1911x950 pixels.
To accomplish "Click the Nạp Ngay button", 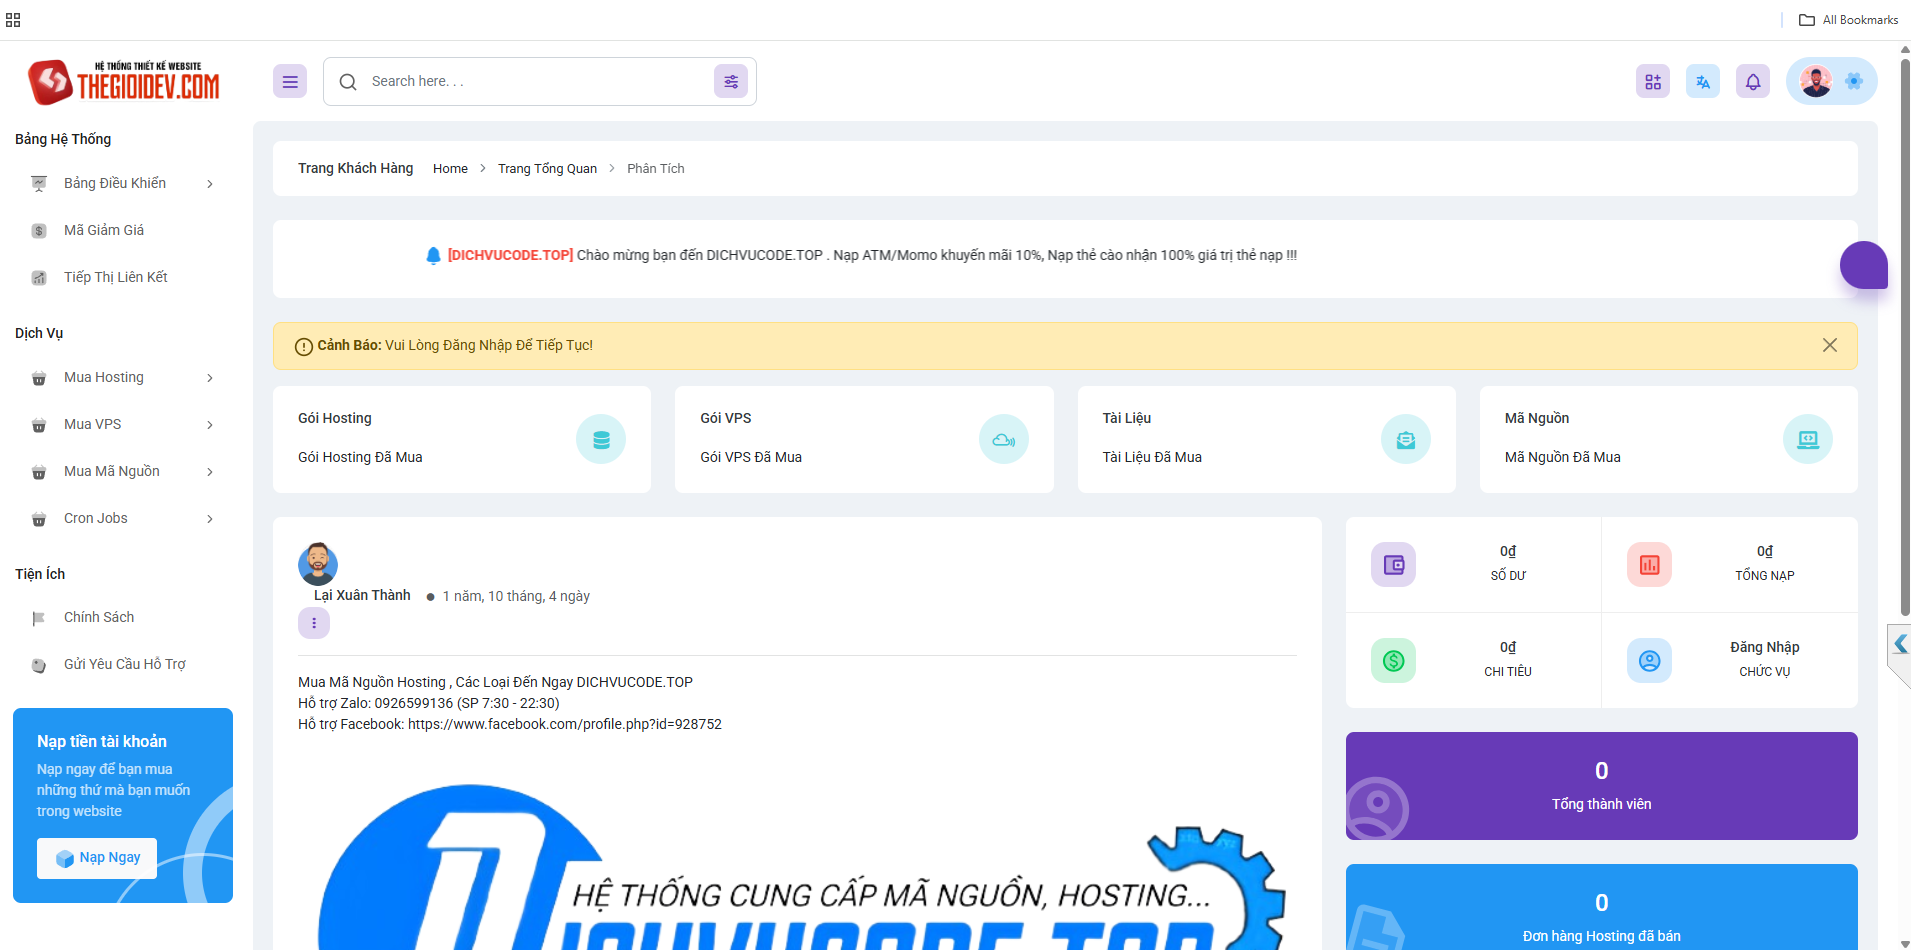I will click(x=97, y=858).
